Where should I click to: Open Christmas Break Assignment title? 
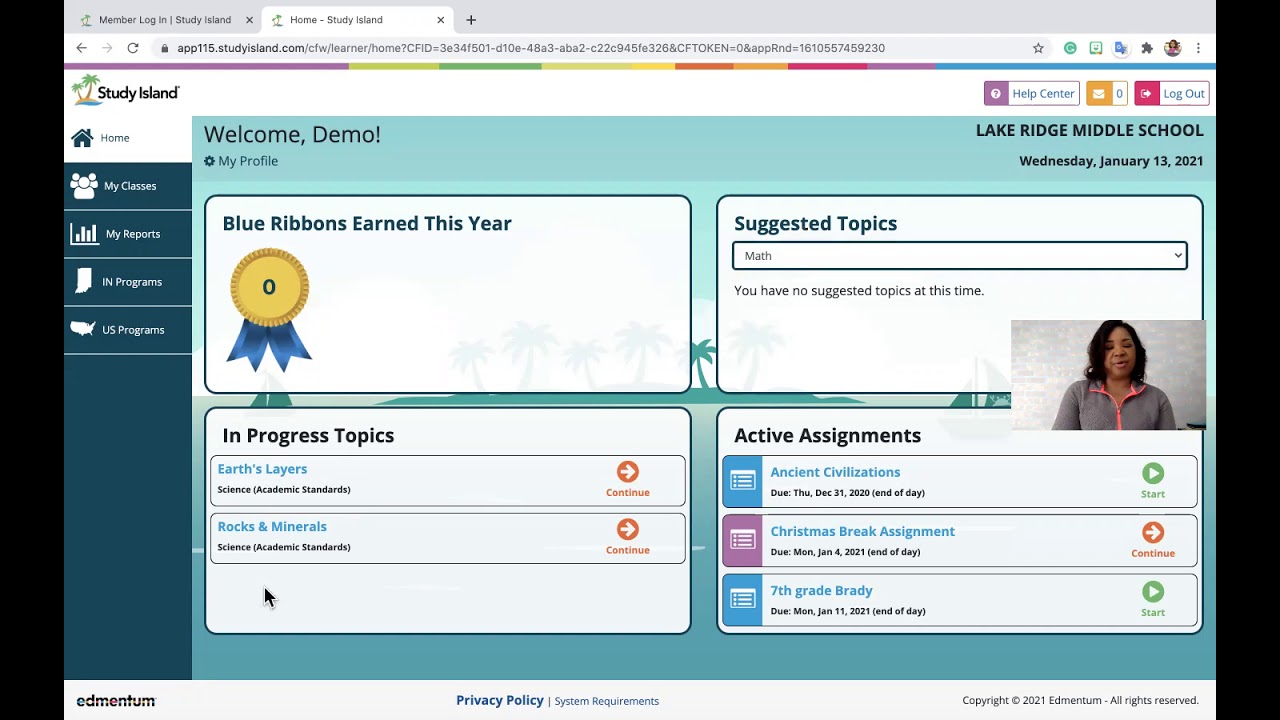pyautogui.click(x=862, y=531)
